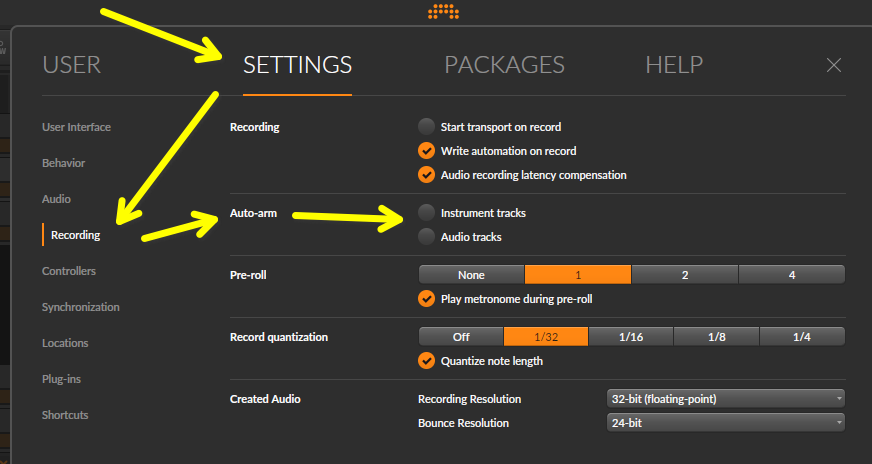Set Pre-roll to None

click(471, 275)
